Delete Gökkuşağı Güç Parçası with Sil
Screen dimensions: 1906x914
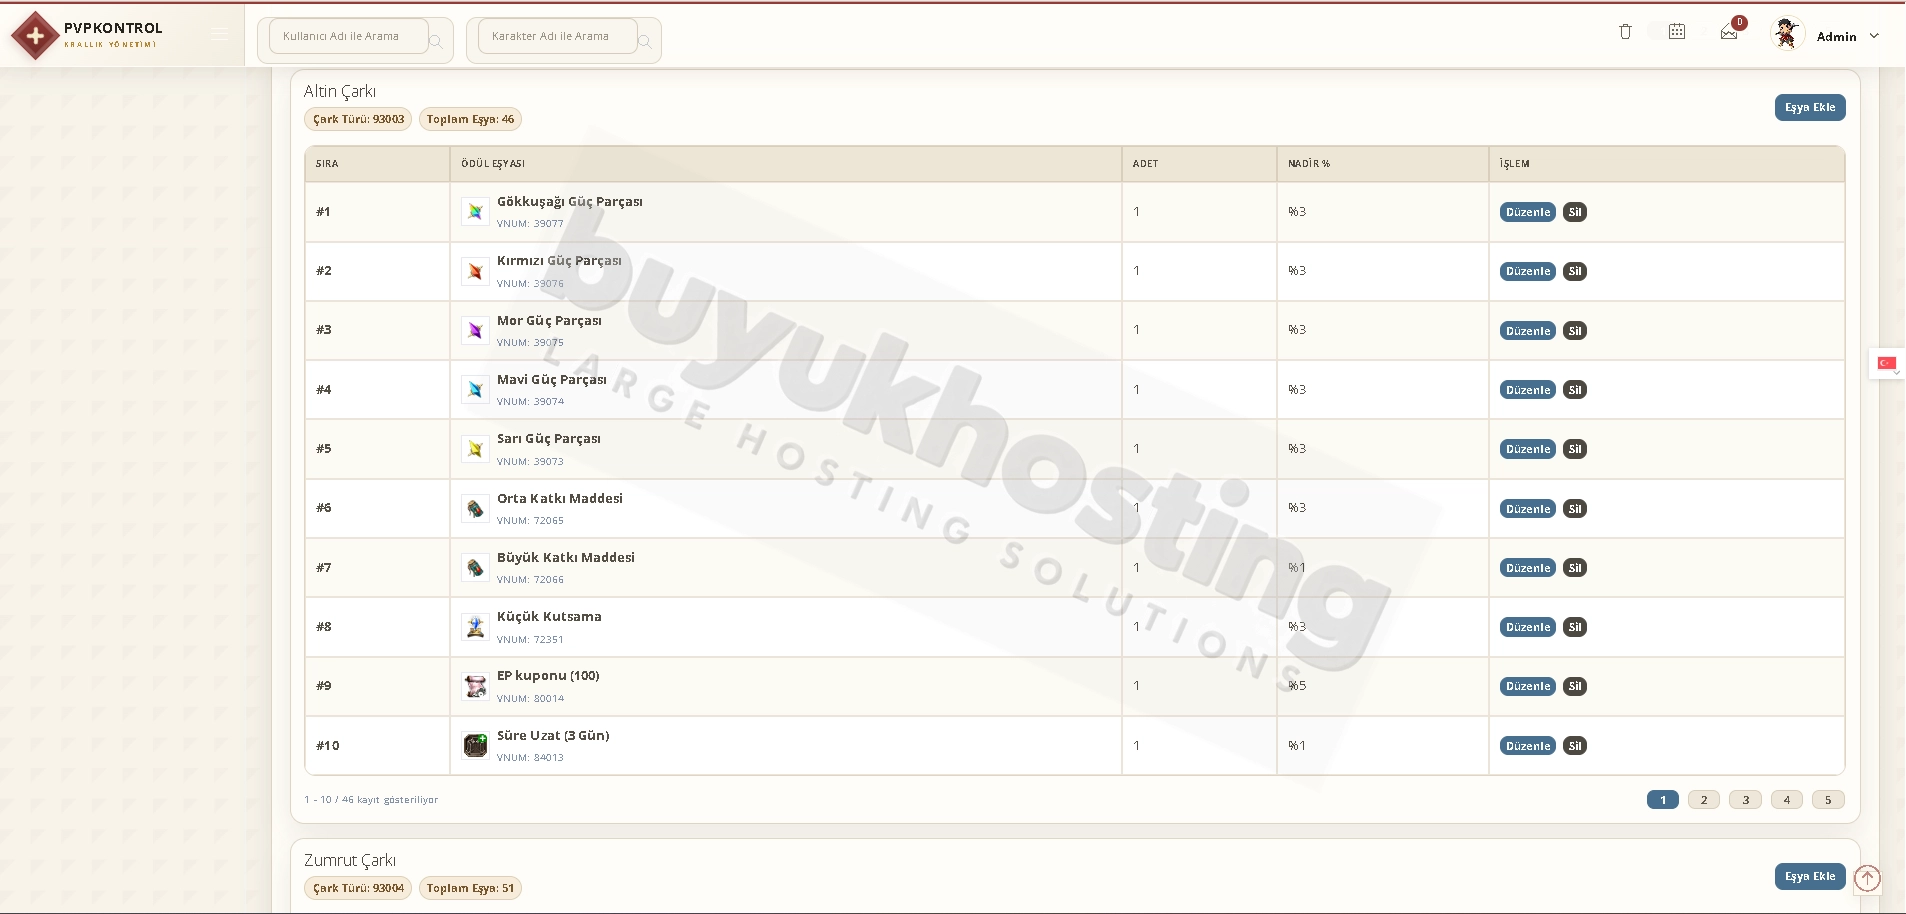tap(1575, 212)
